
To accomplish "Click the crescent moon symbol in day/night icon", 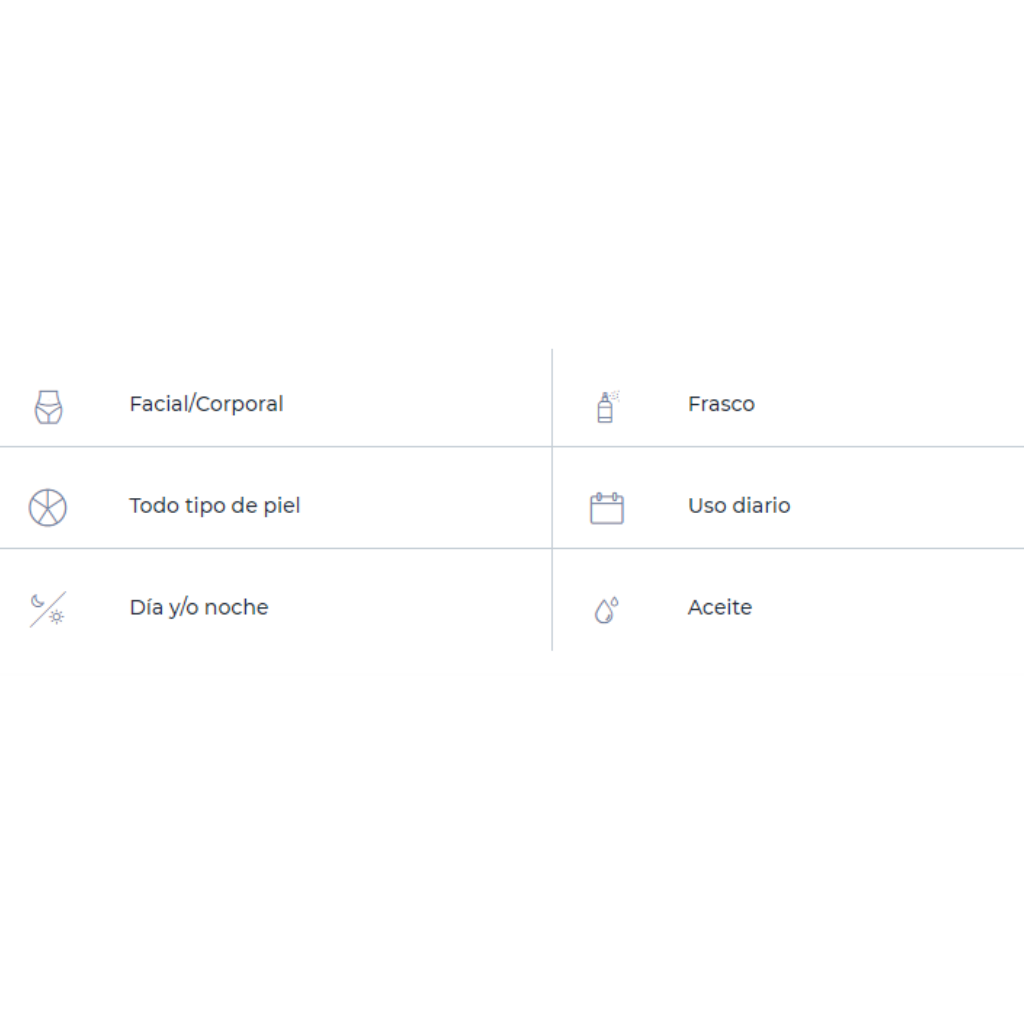I will point(38,600).
